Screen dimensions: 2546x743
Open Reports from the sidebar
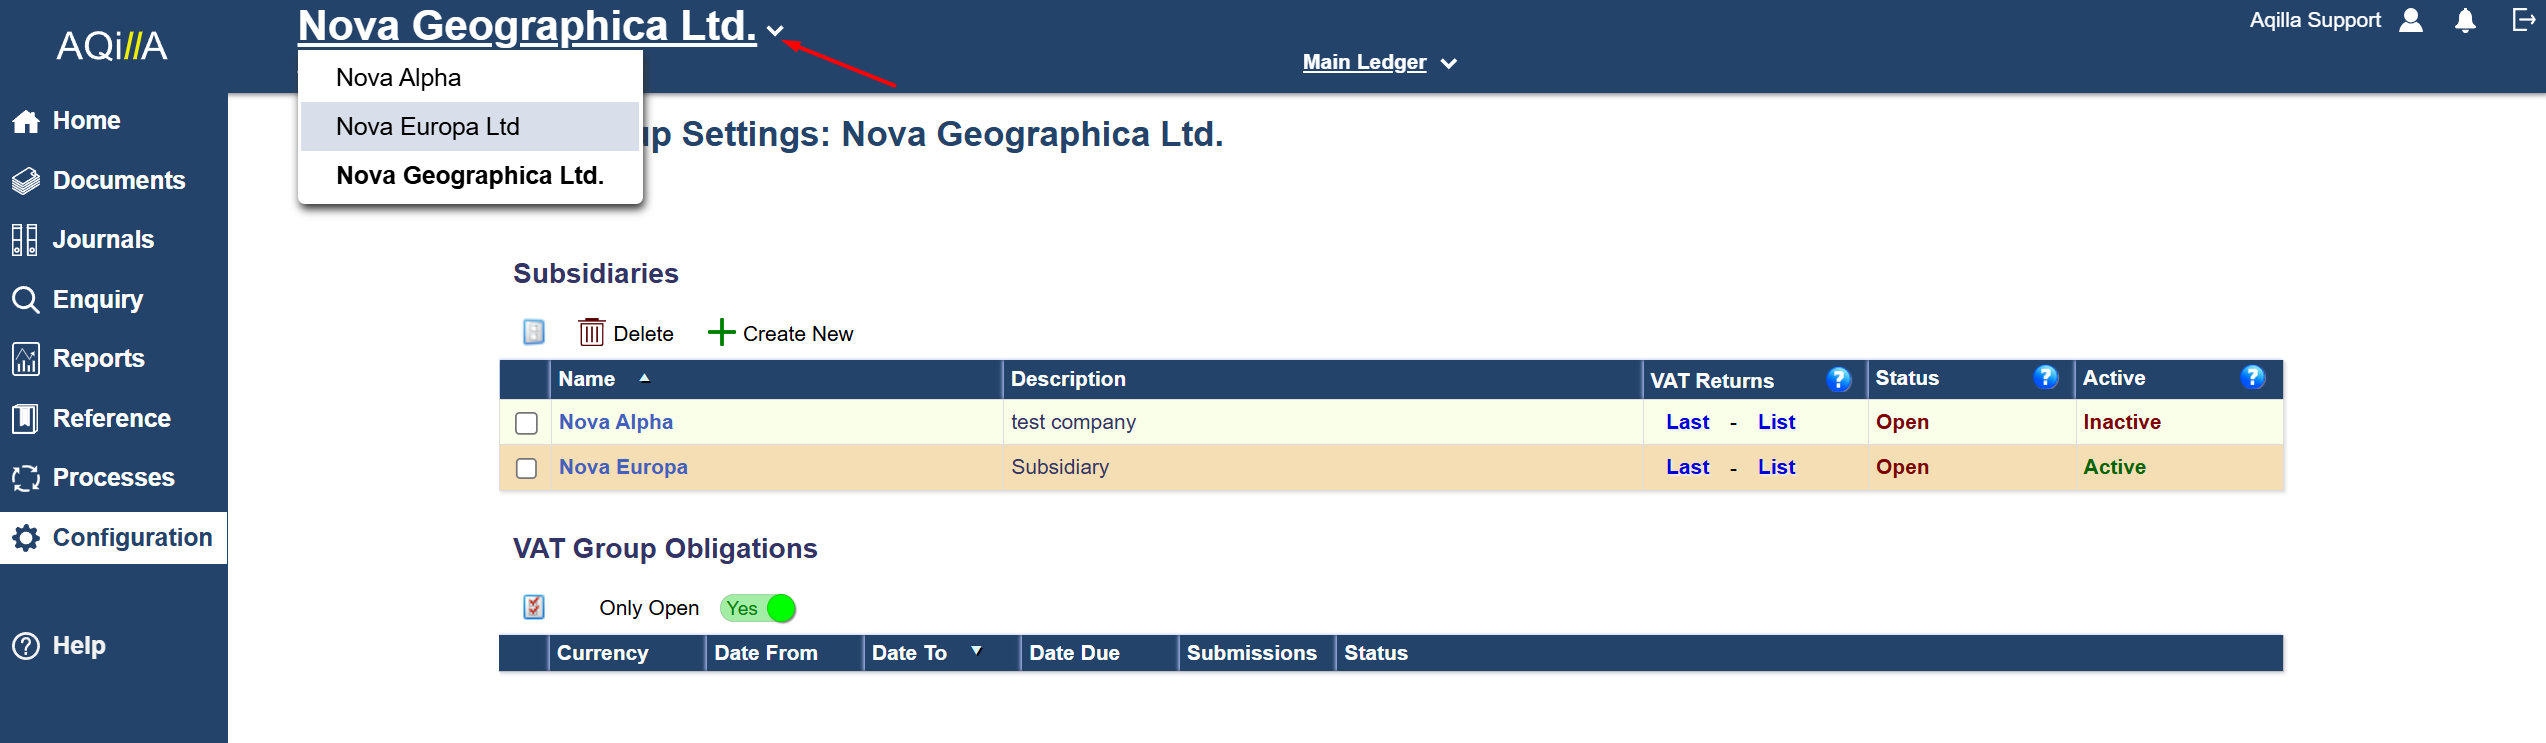point(98,359)
